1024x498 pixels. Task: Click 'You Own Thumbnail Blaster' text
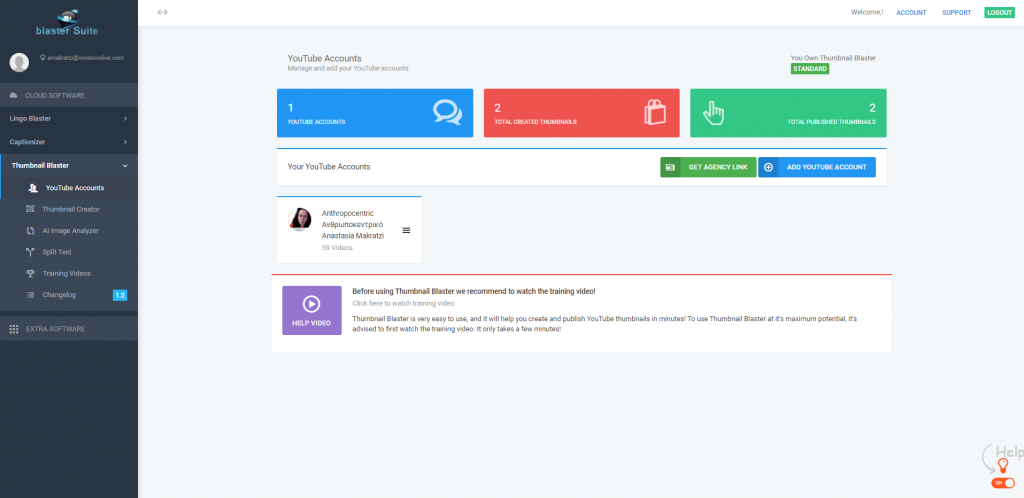click(833, 58)
